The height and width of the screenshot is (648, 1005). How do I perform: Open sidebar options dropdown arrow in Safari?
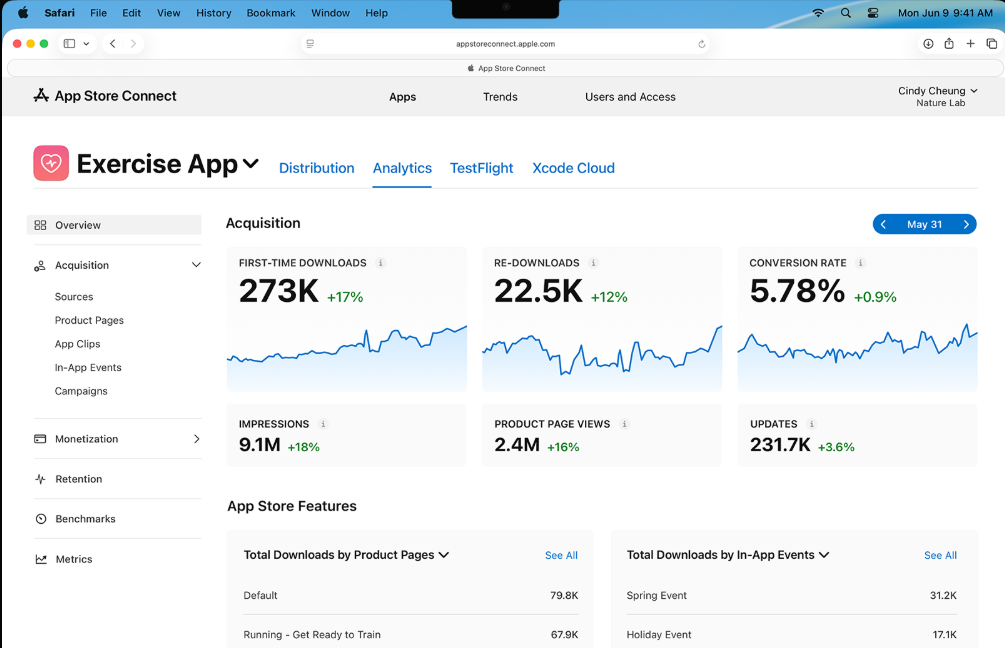pos(86,44)
